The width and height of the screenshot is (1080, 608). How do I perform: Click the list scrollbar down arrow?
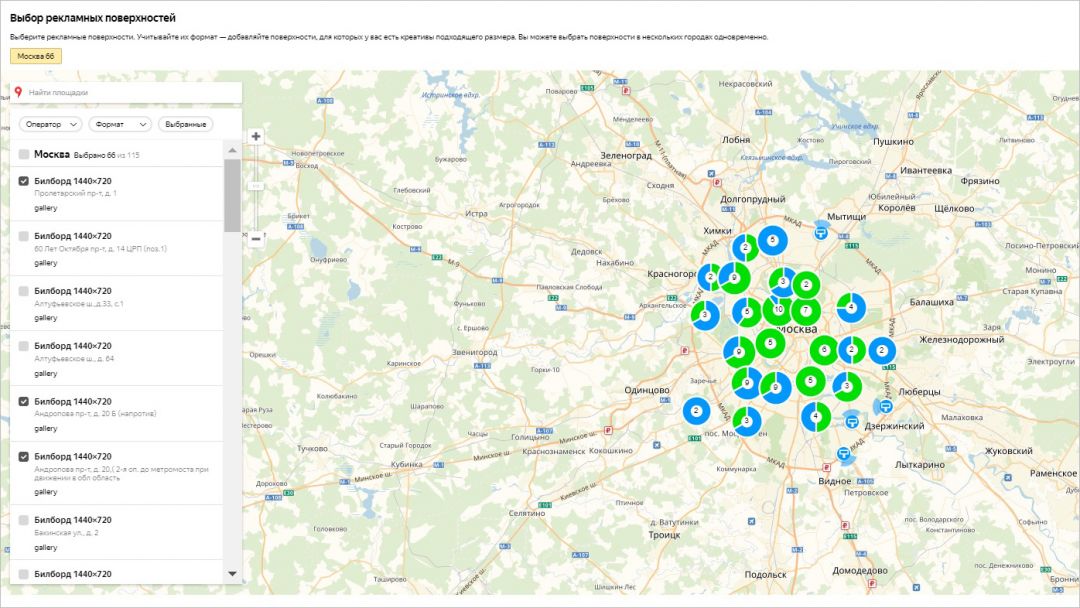coord(233,574)
